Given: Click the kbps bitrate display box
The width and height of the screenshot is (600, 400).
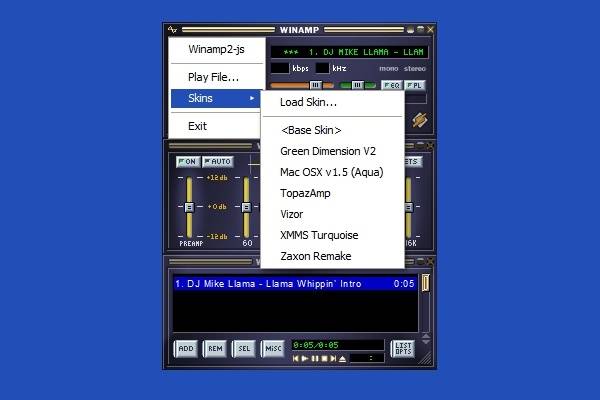Looking at the screenshot, I should (280, 68).
